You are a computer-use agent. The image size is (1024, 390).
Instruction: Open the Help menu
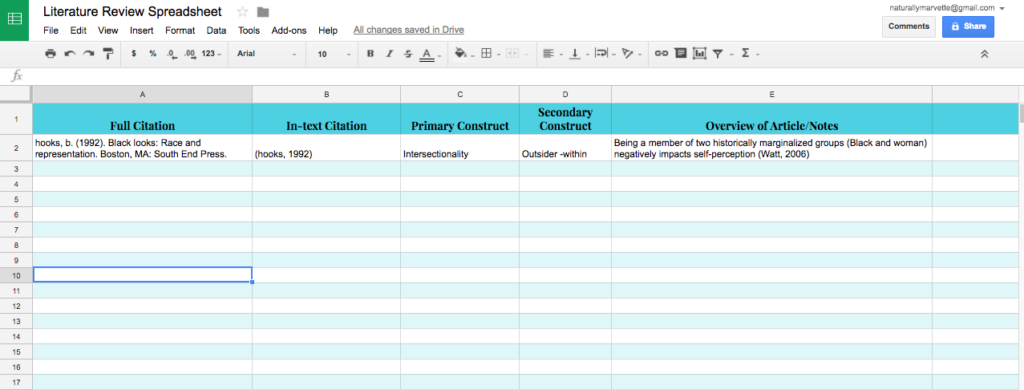328,30
